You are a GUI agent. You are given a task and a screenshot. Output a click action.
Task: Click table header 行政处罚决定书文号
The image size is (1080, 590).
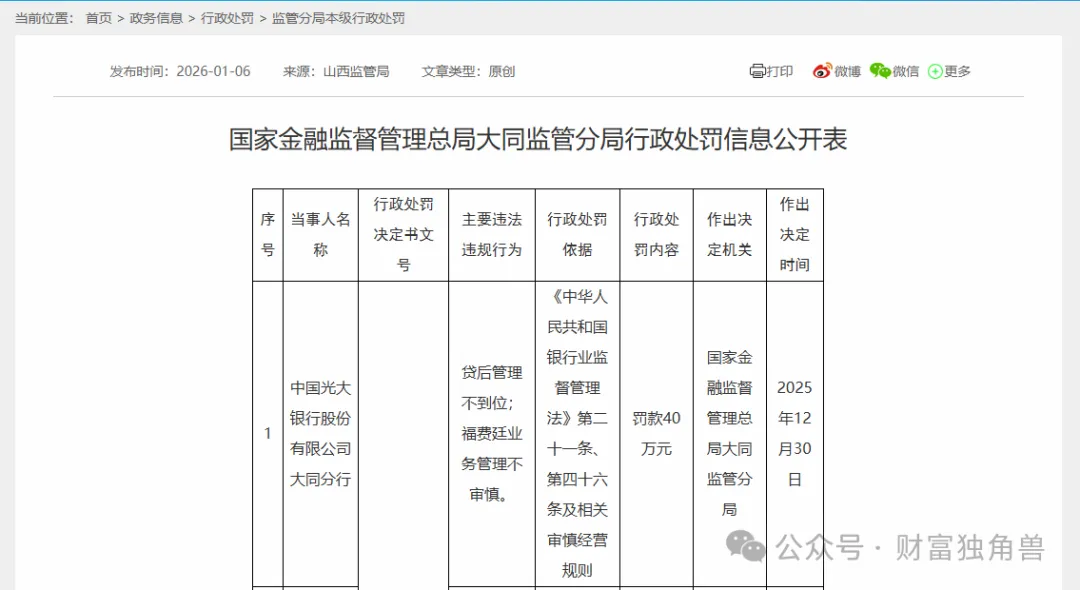coord(404,235)
